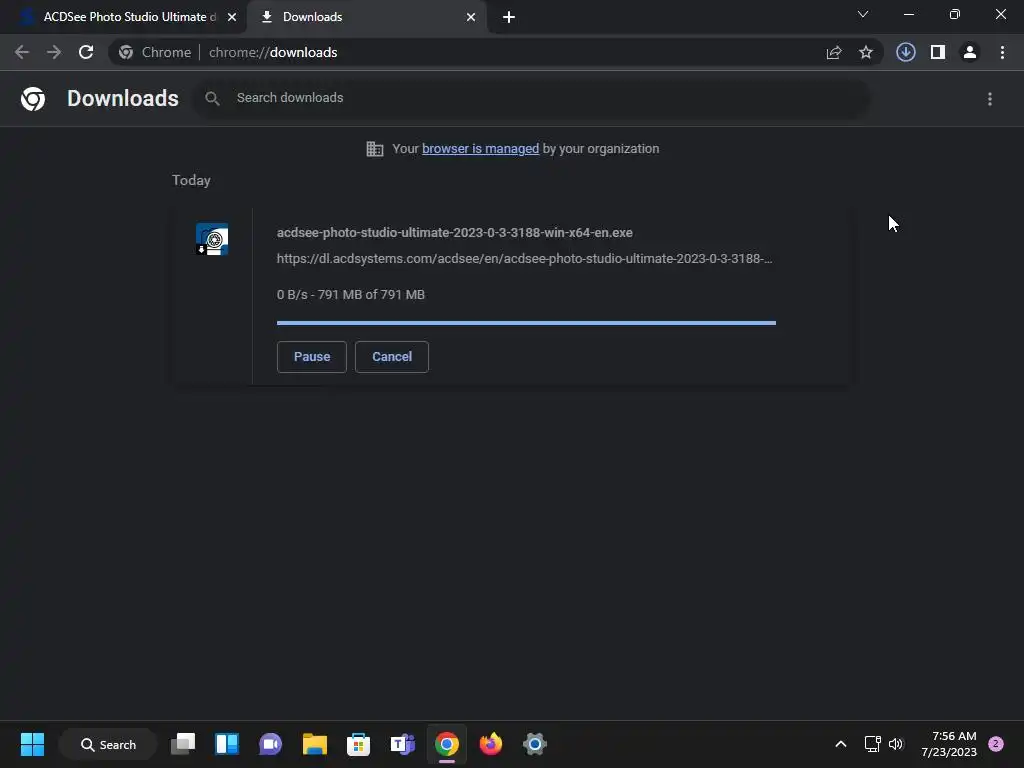
Task: Open Microsoft Teams from the taskbar
Action: (x=402, y=744)
